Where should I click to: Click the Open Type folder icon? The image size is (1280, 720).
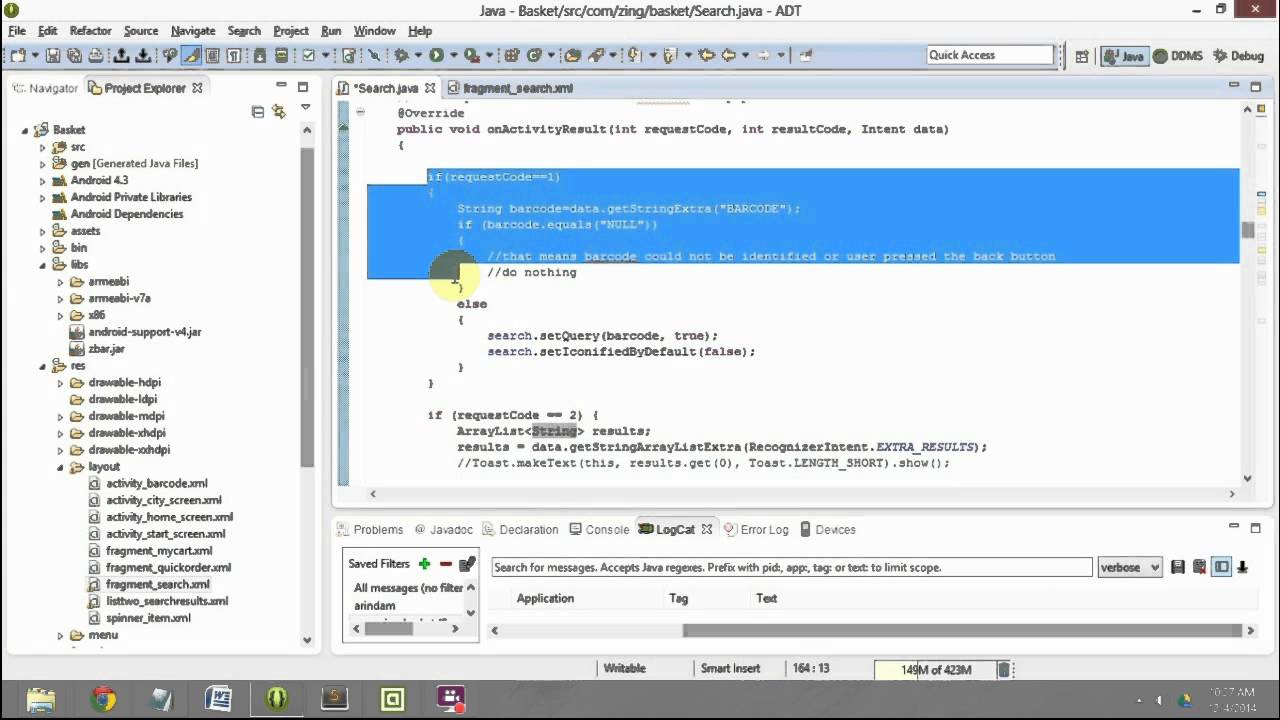(x=572, y=56)
